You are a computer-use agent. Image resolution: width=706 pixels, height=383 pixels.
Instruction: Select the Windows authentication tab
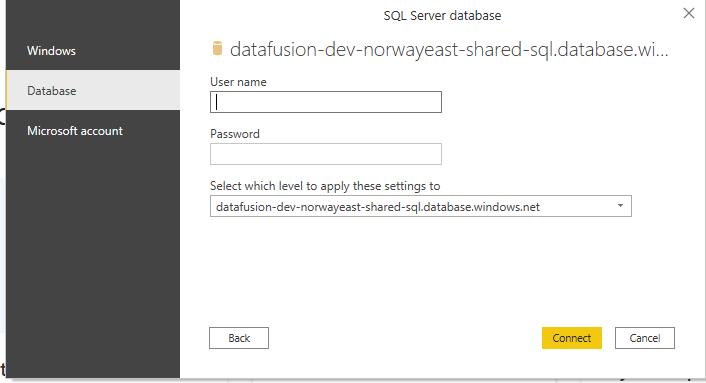coord(93,51)
